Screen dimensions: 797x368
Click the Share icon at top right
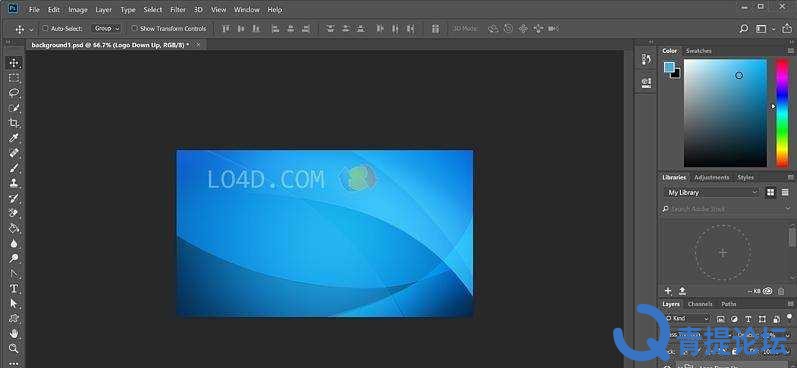click(787, 29)
